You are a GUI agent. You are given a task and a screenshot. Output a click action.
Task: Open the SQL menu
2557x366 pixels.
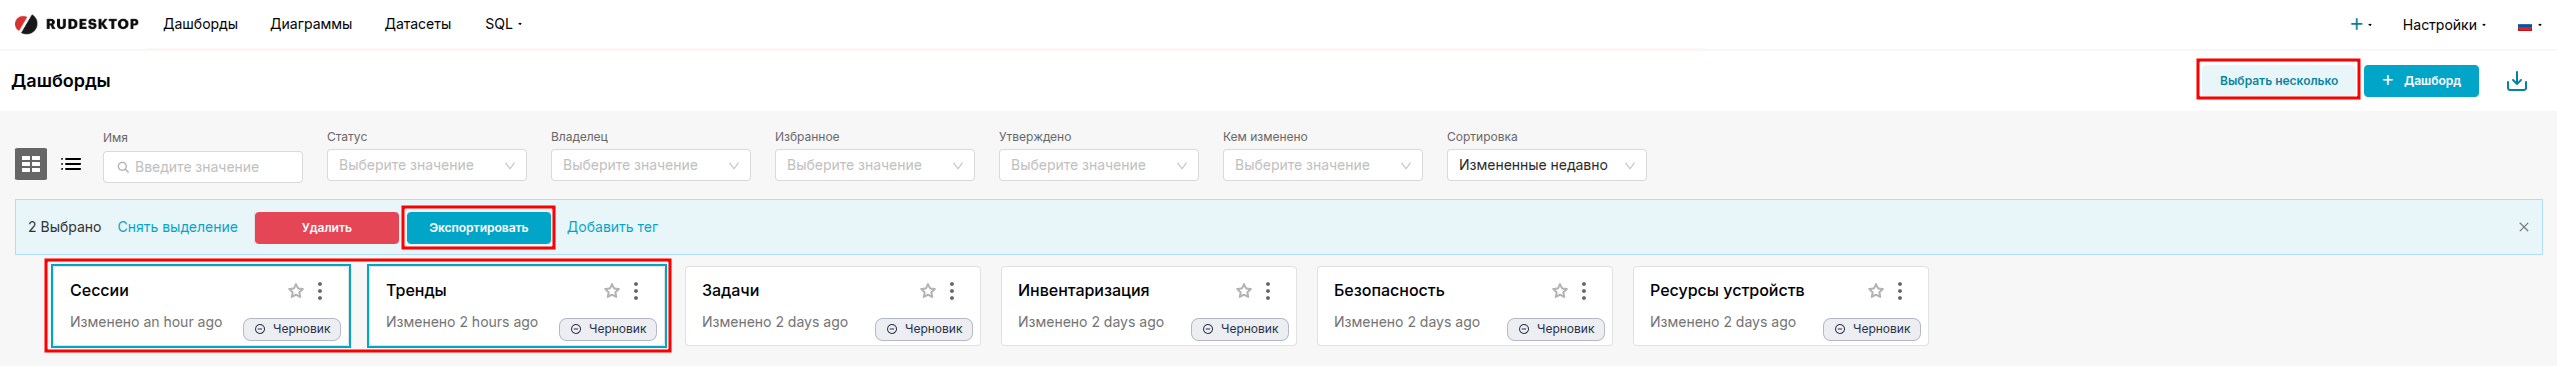(x=504, y=24)
